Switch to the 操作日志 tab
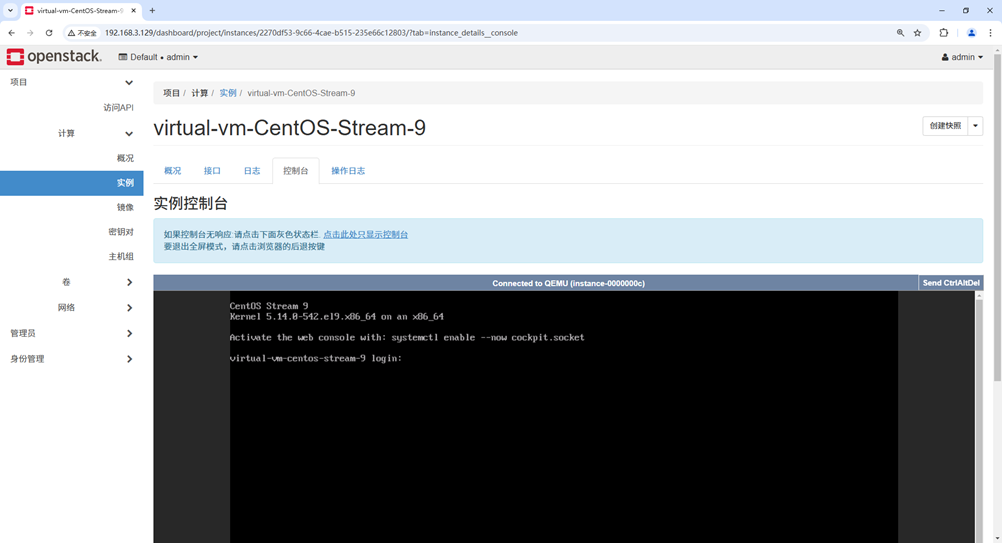Screen dimensions: 1002x543 (348, 171)
